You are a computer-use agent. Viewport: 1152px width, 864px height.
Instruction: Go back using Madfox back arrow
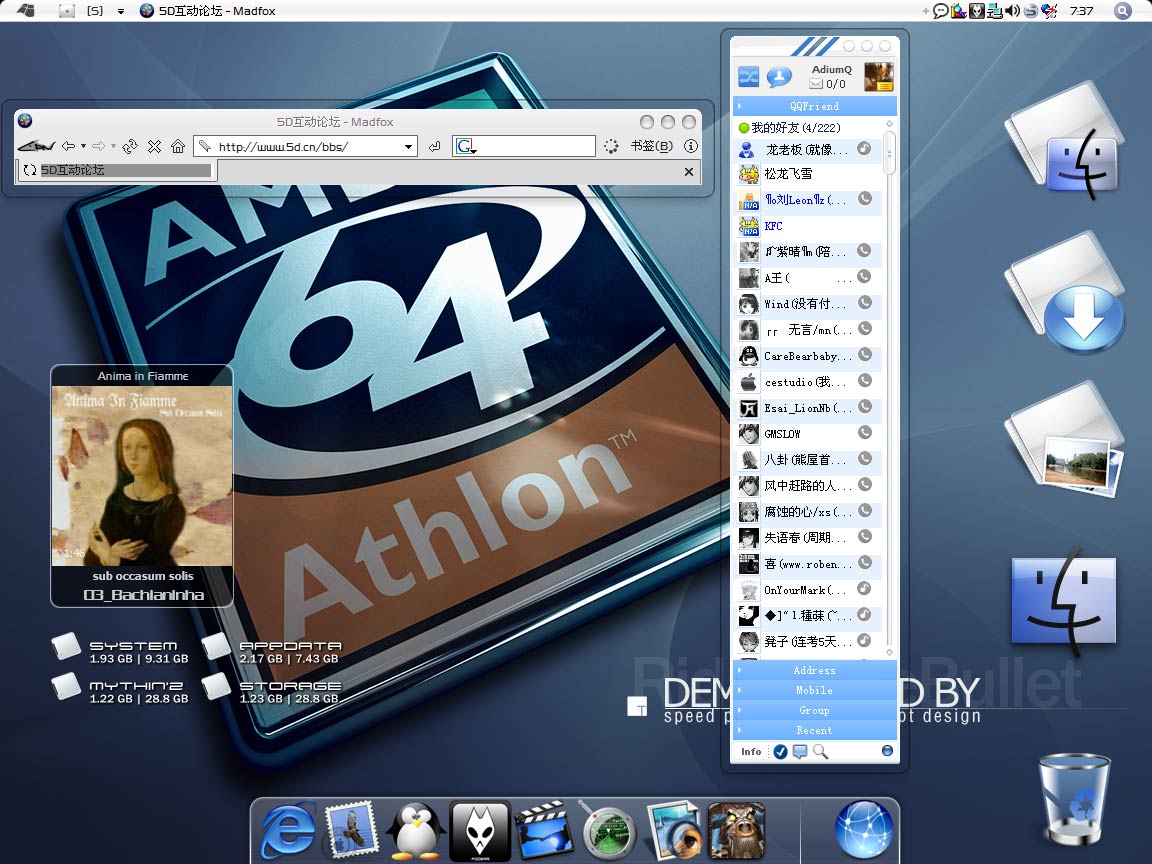pos(68,146)
